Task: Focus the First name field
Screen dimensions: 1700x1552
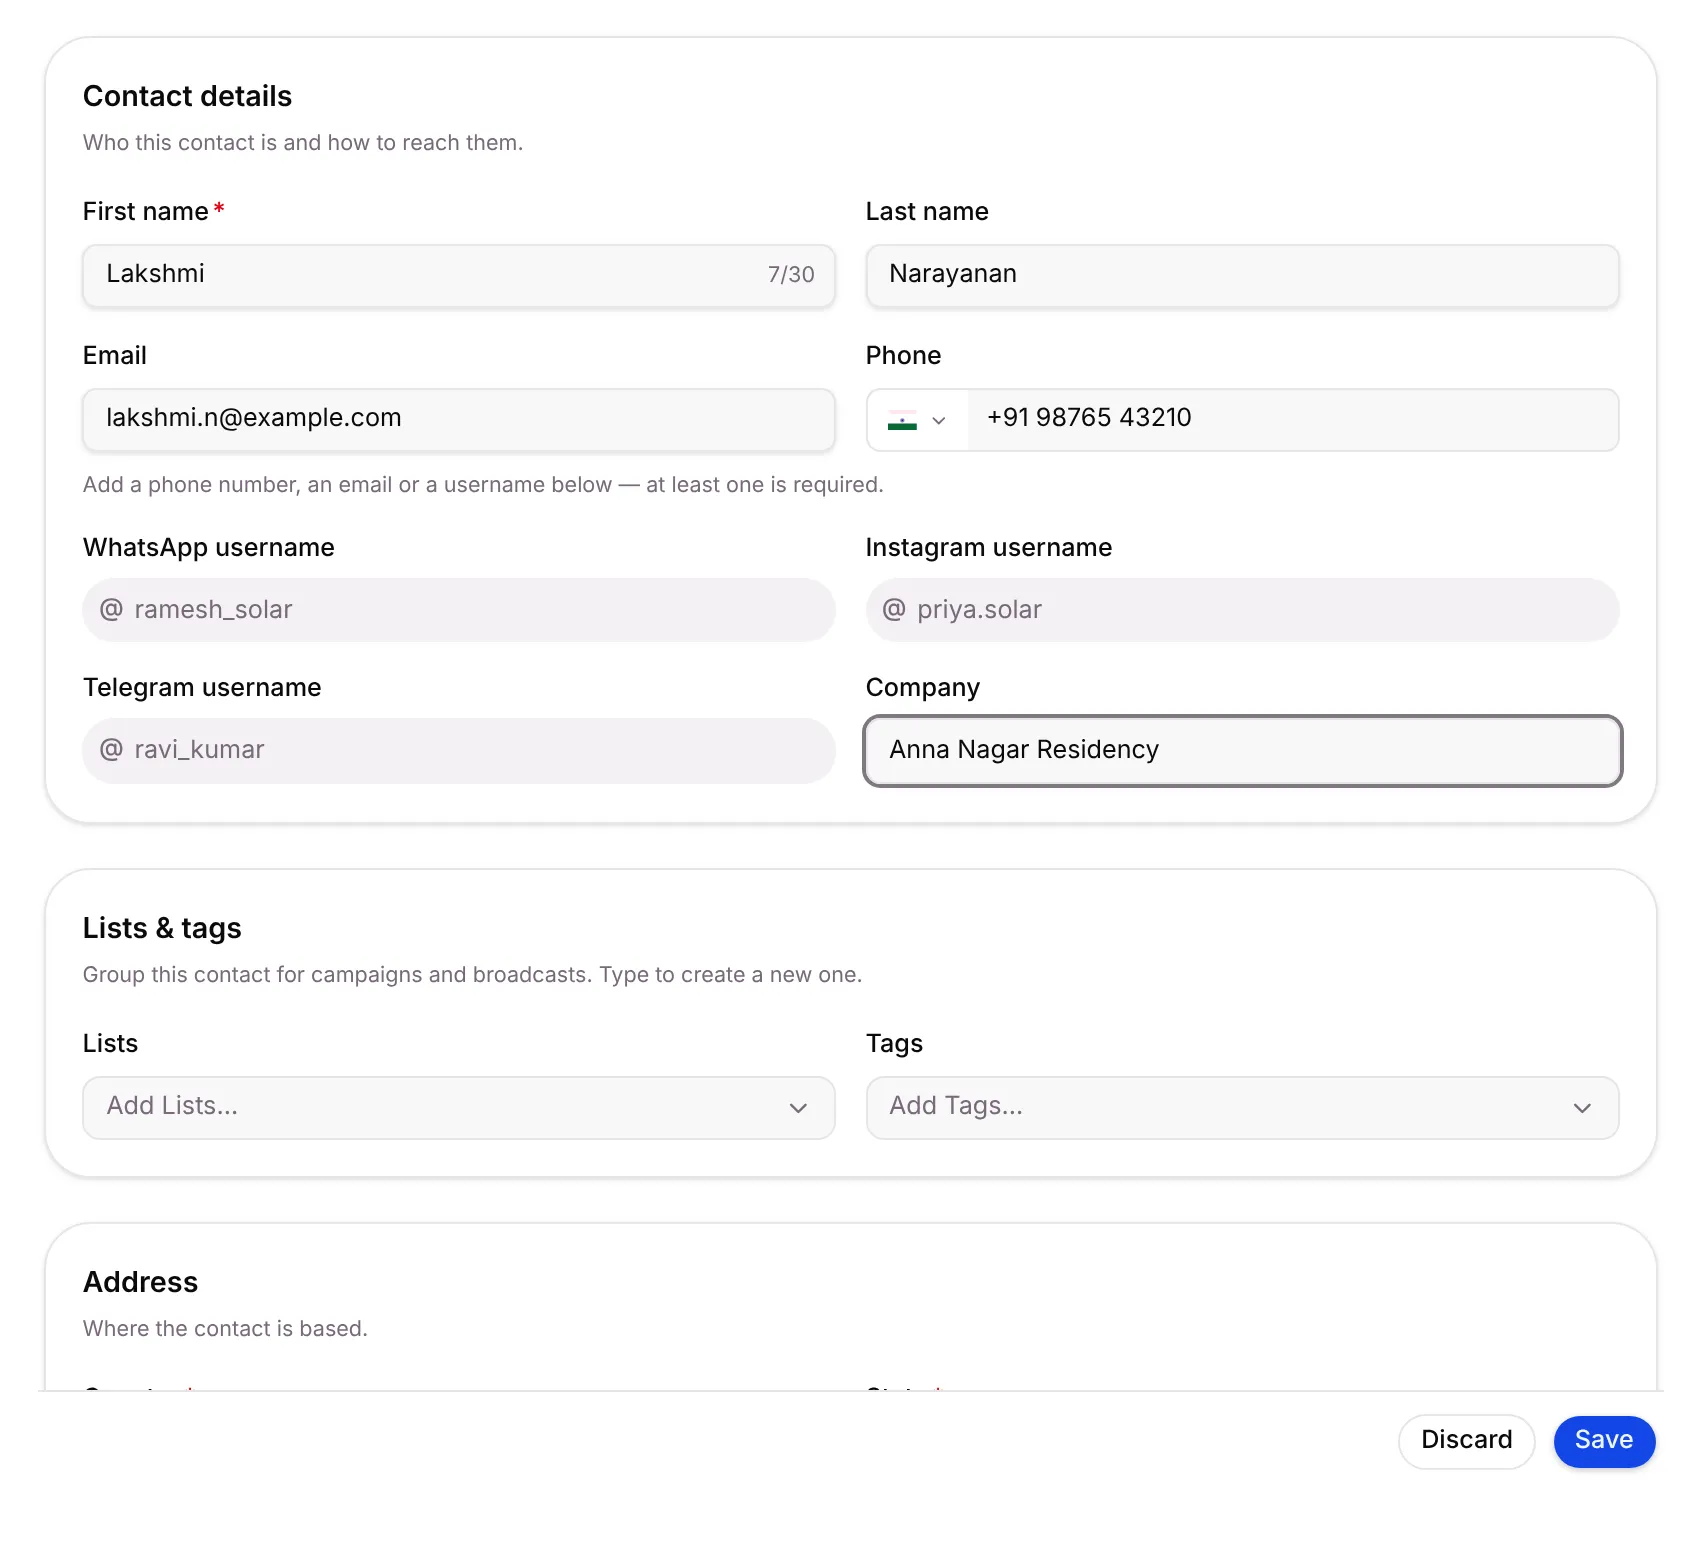Action: (459, 276)
